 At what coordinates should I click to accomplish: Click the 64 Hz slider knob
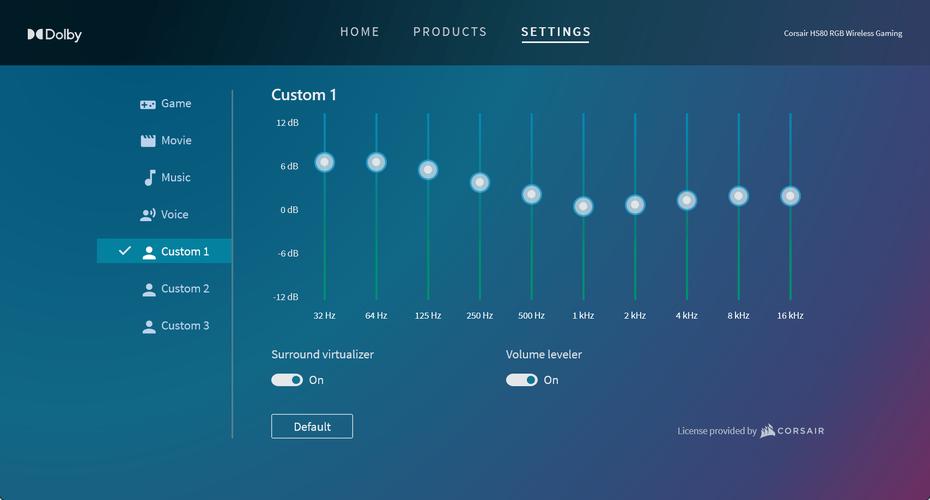pyautogui.click(x=376, y=162)
